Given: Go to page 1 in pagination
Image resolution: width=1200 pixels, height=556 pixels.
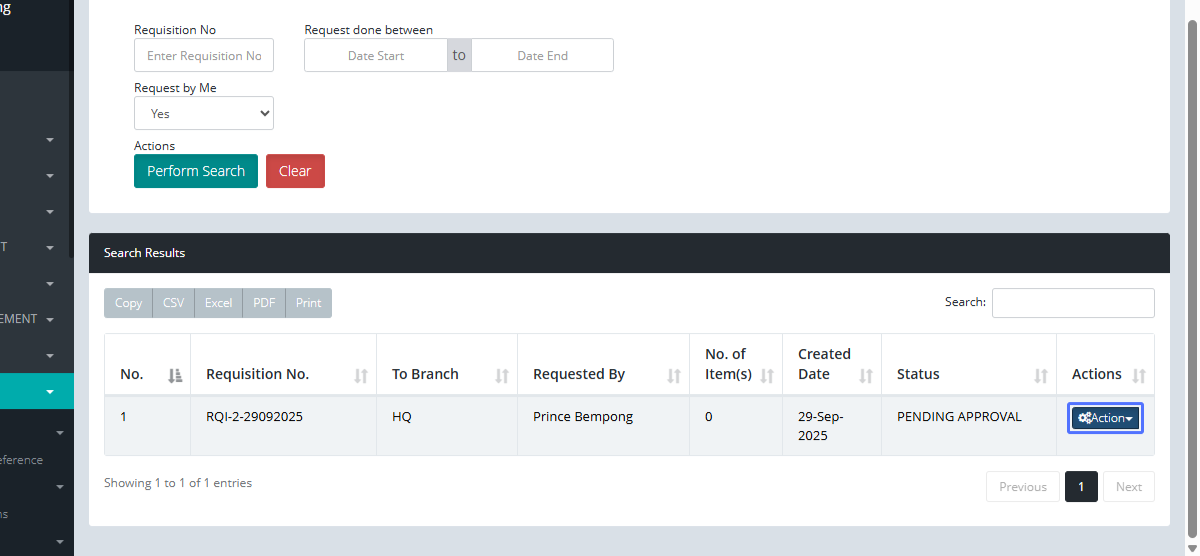Looking at the screenshot, I should click(x=1081, y=487).
